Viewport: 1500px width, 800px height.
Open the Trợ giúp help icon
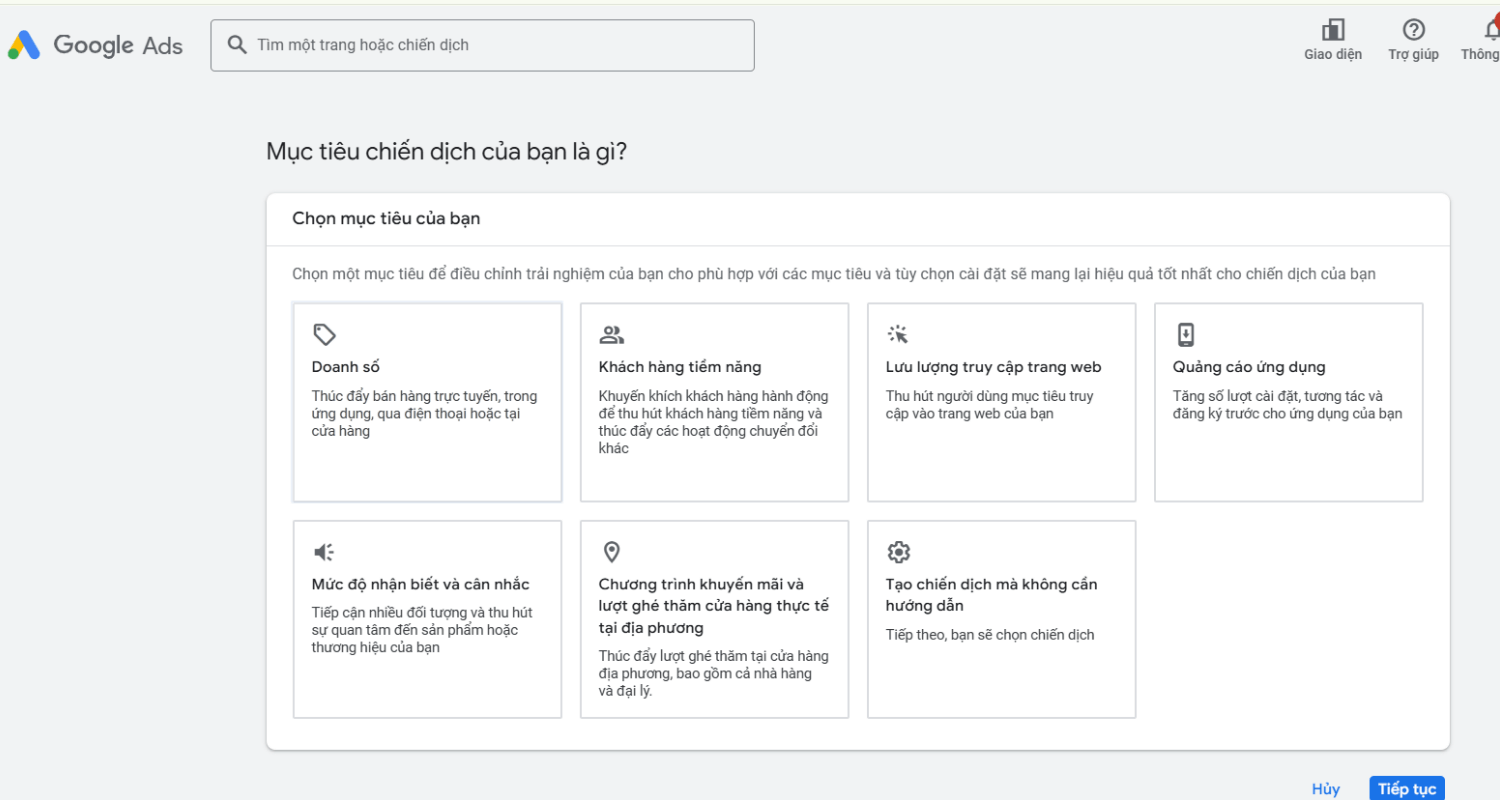coord(1413,30)
